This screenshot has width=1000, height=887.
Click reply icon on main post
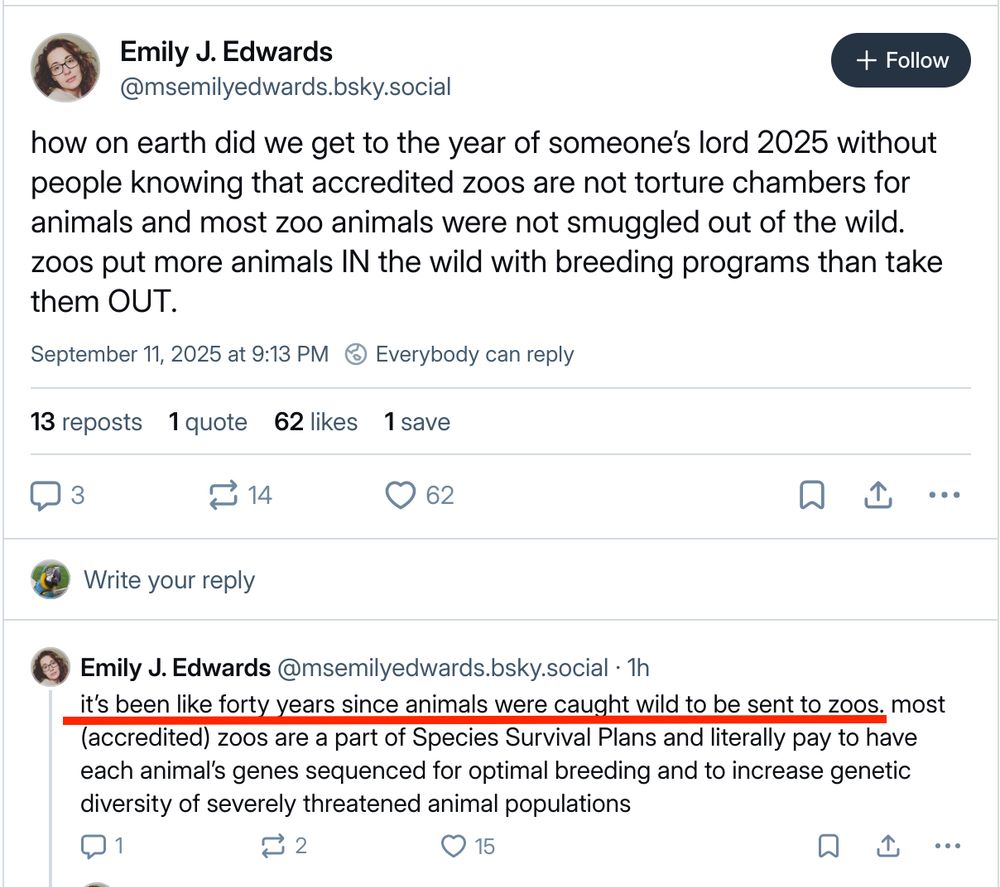[x=46, y=495]
